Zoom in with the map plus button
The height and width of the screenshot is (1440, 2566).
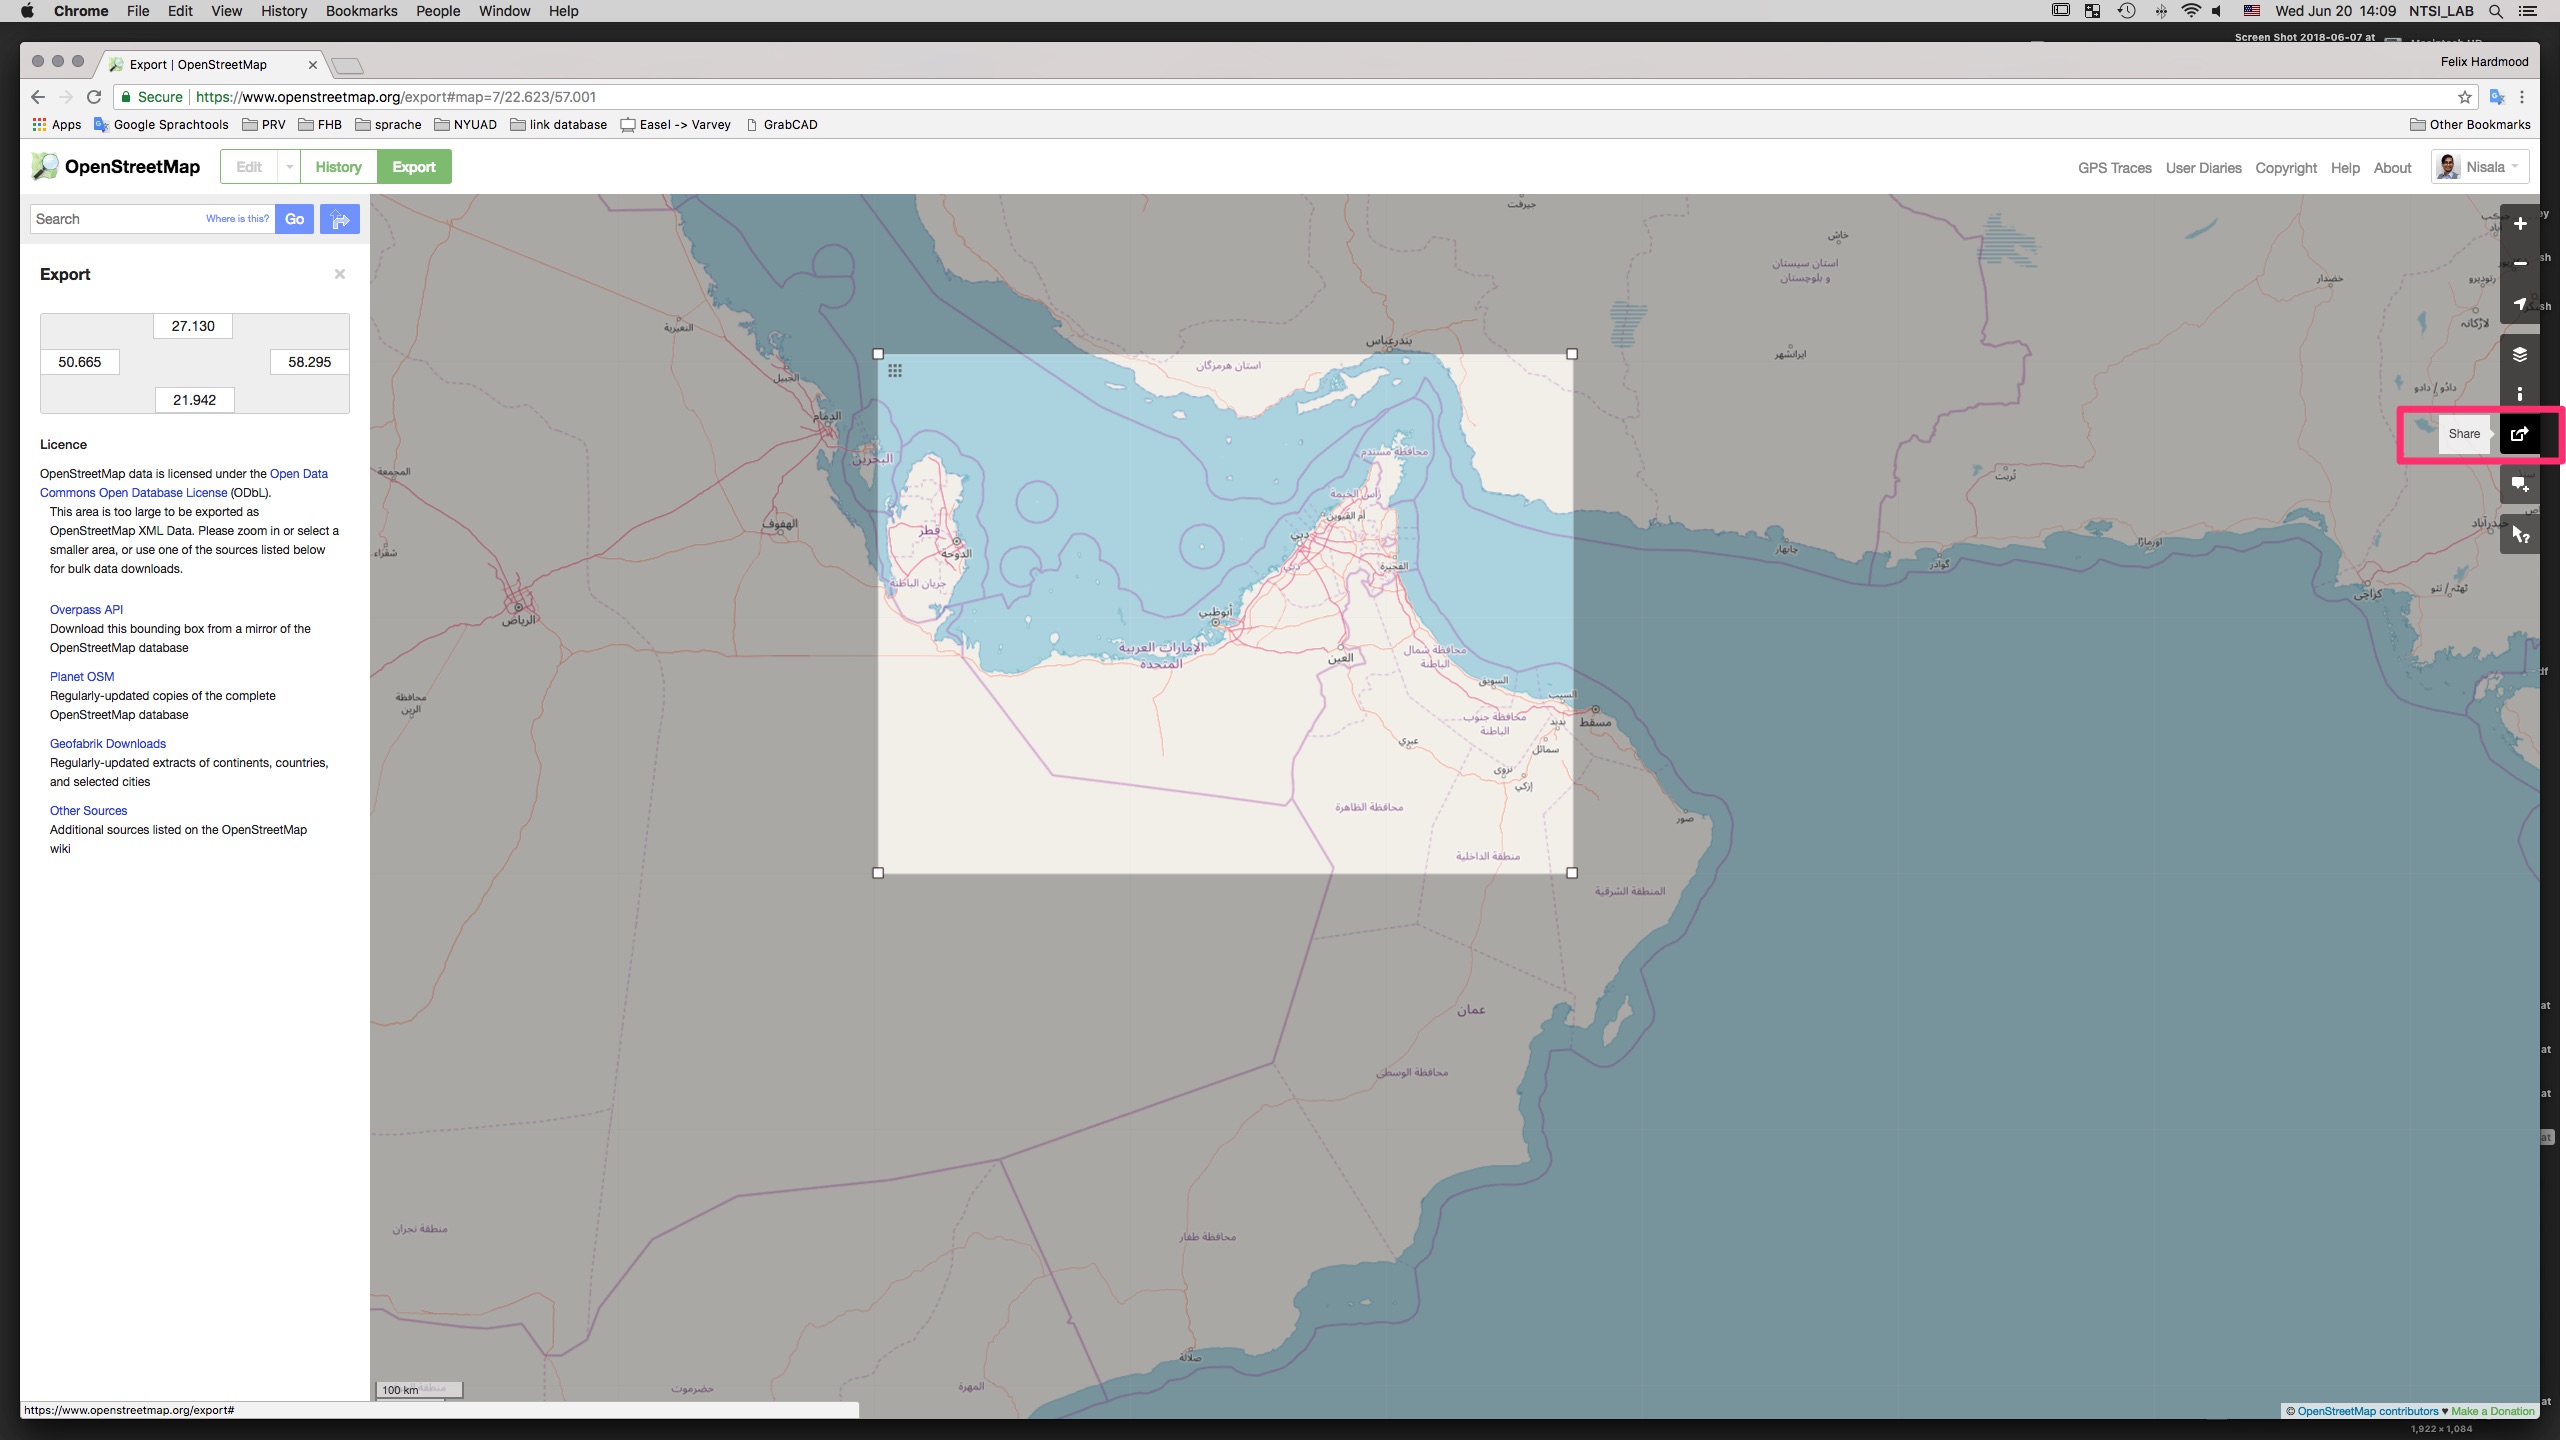coord(2519,224)
